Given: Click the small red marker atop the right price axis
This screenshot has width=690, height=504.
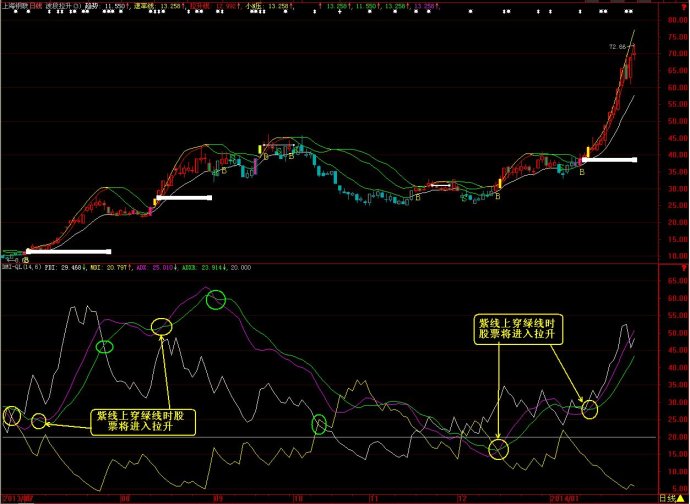Looking at the screenshot, I should pos(681,5).
